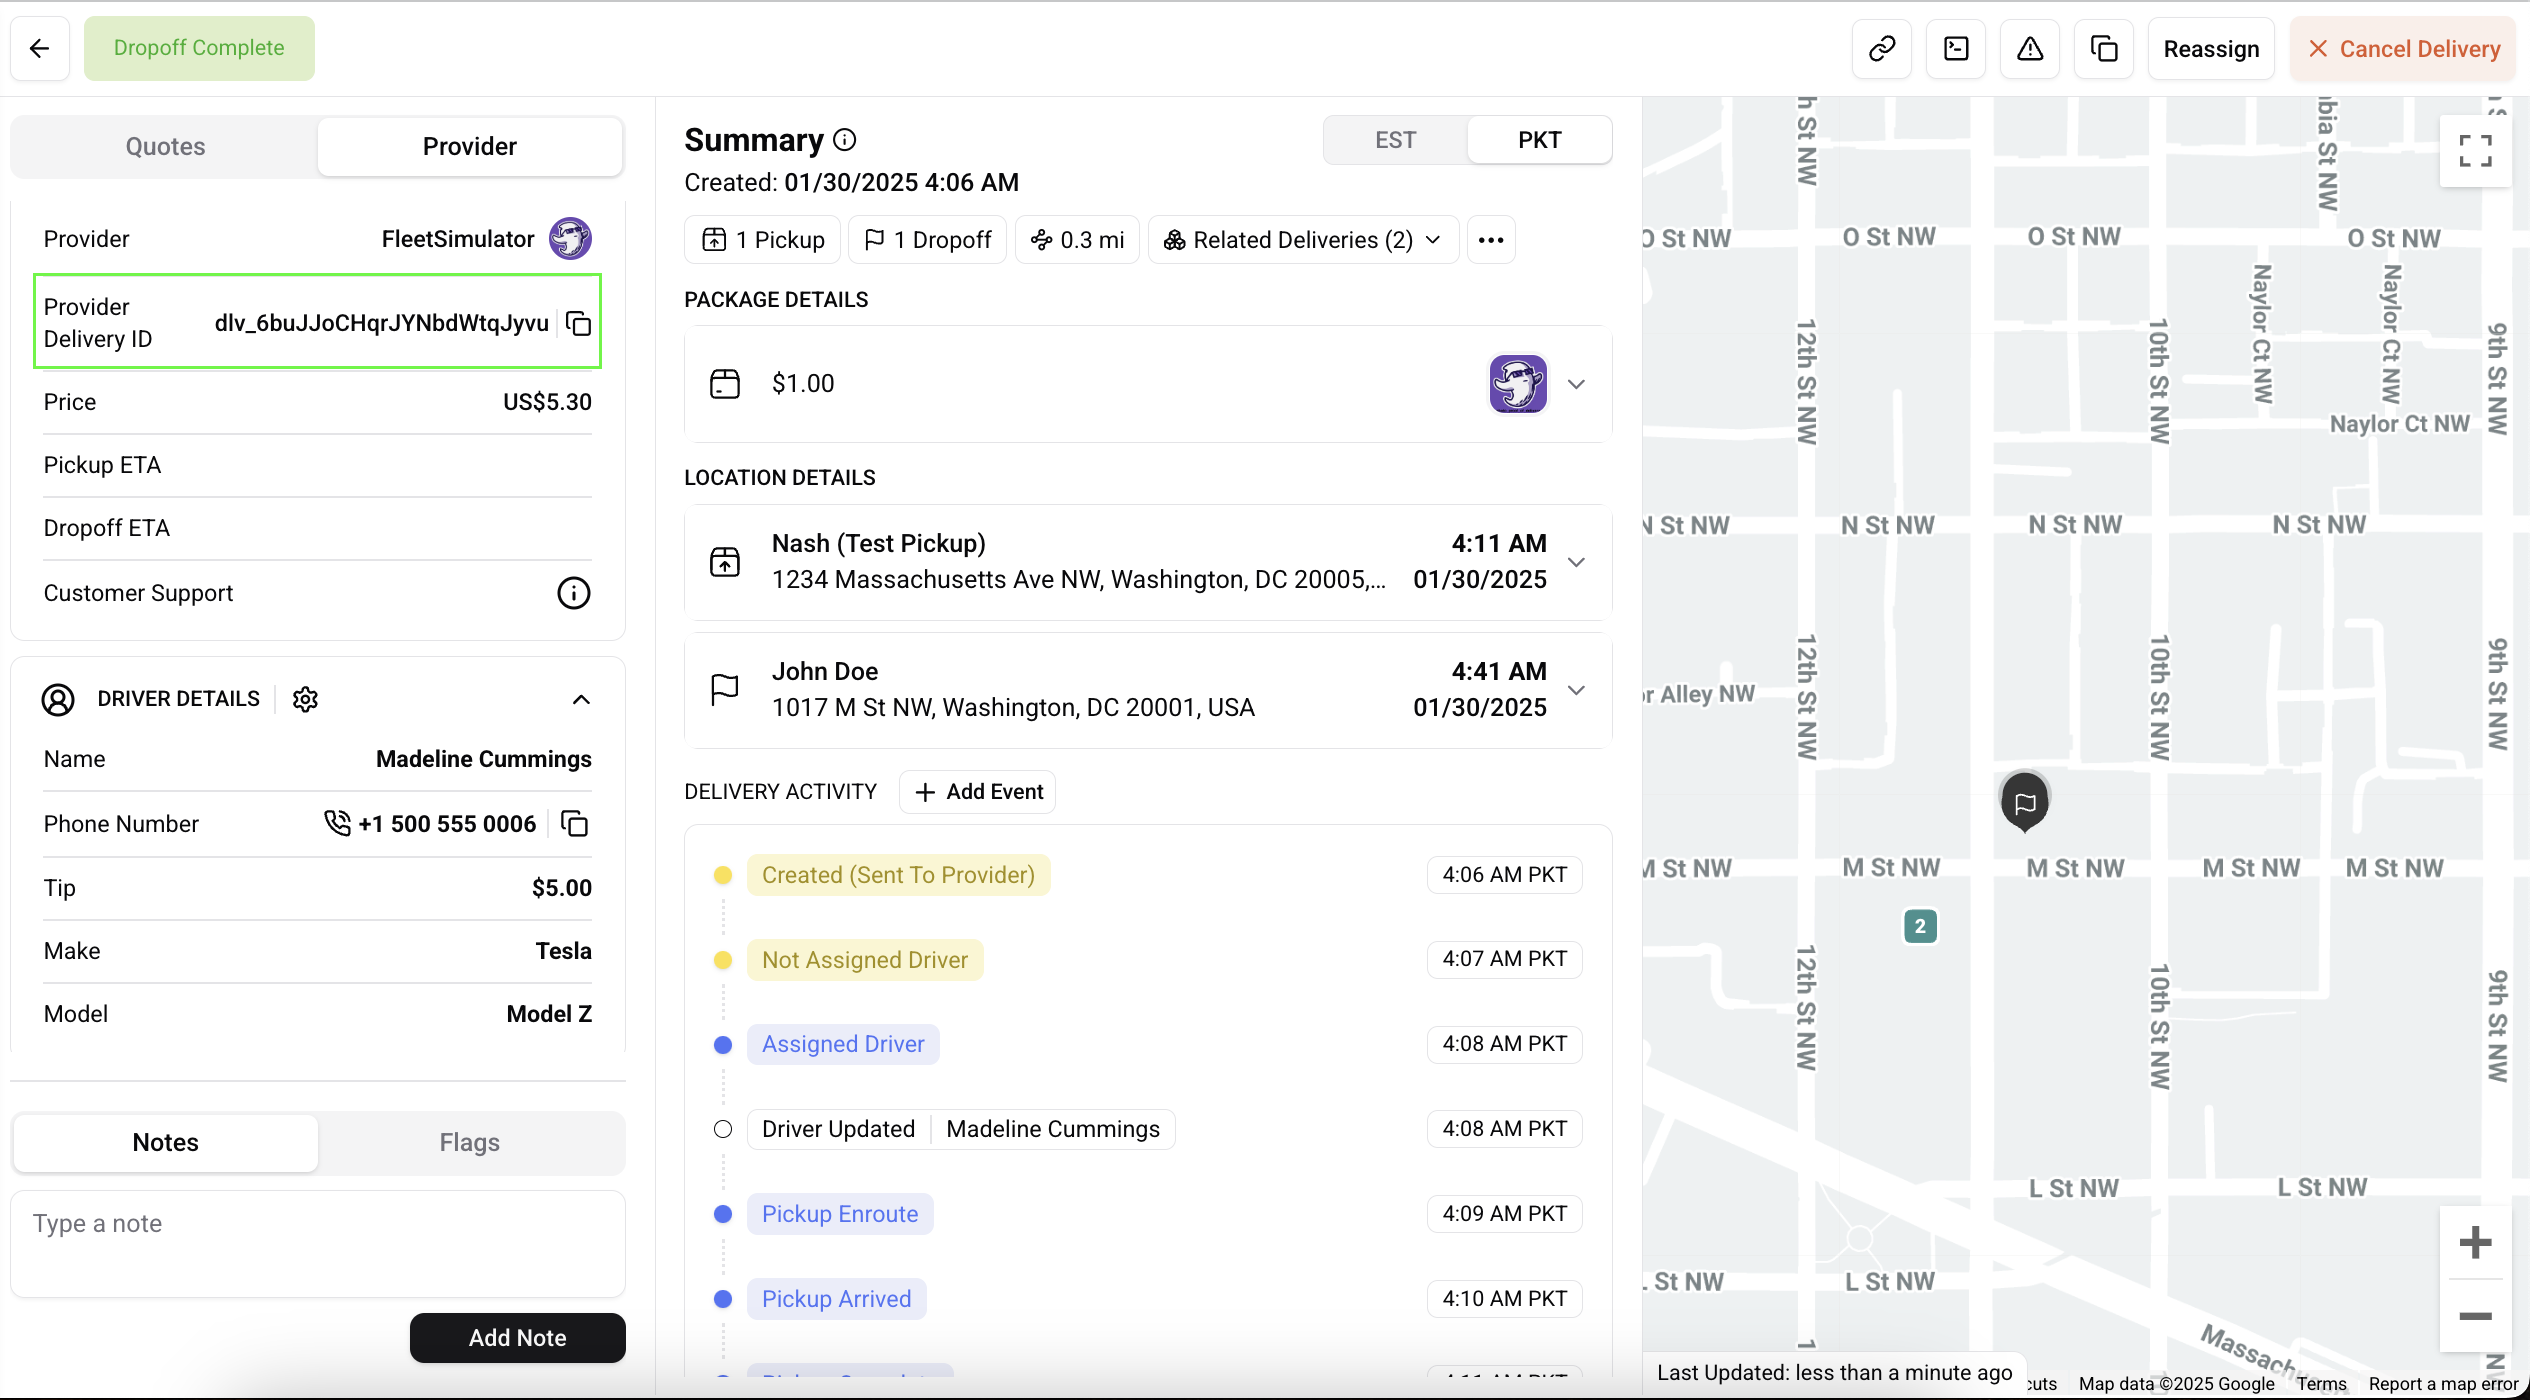Image resolution: width=2530 pixels, height=1400 pixels.
Task: Copy the Provider Delivery ID
Action: pyautogui.click(x=579, y=323)
